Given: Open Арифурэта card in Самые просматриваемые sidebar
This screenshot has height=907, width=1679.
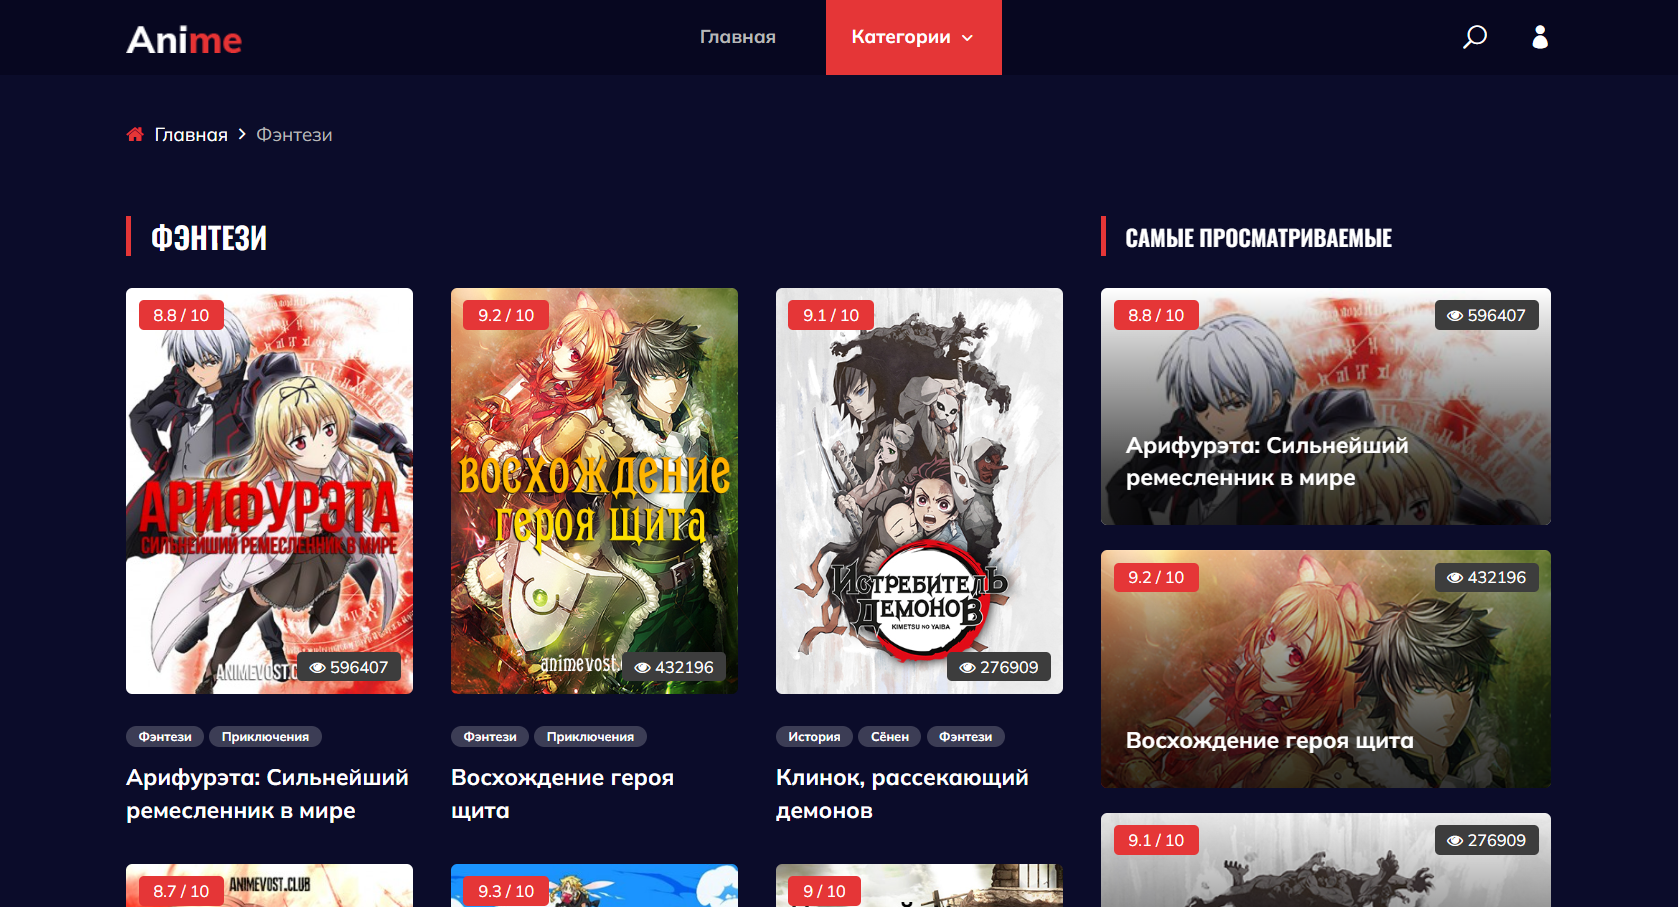Looking at the screenshot, I should coord(1326,407).
